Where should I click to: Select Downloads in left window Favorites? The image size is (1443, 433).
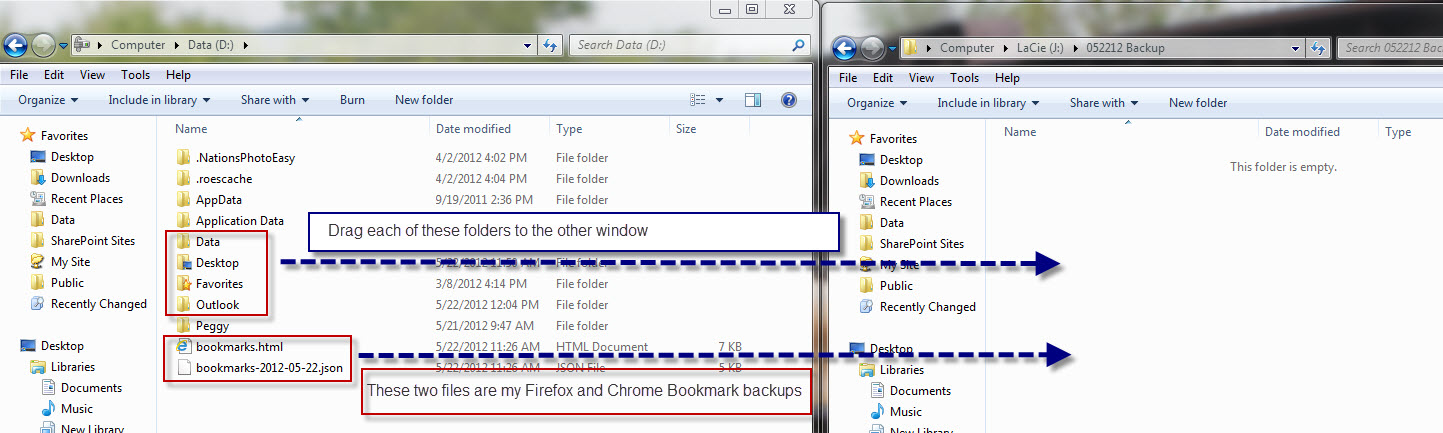[x=80, y=178]
